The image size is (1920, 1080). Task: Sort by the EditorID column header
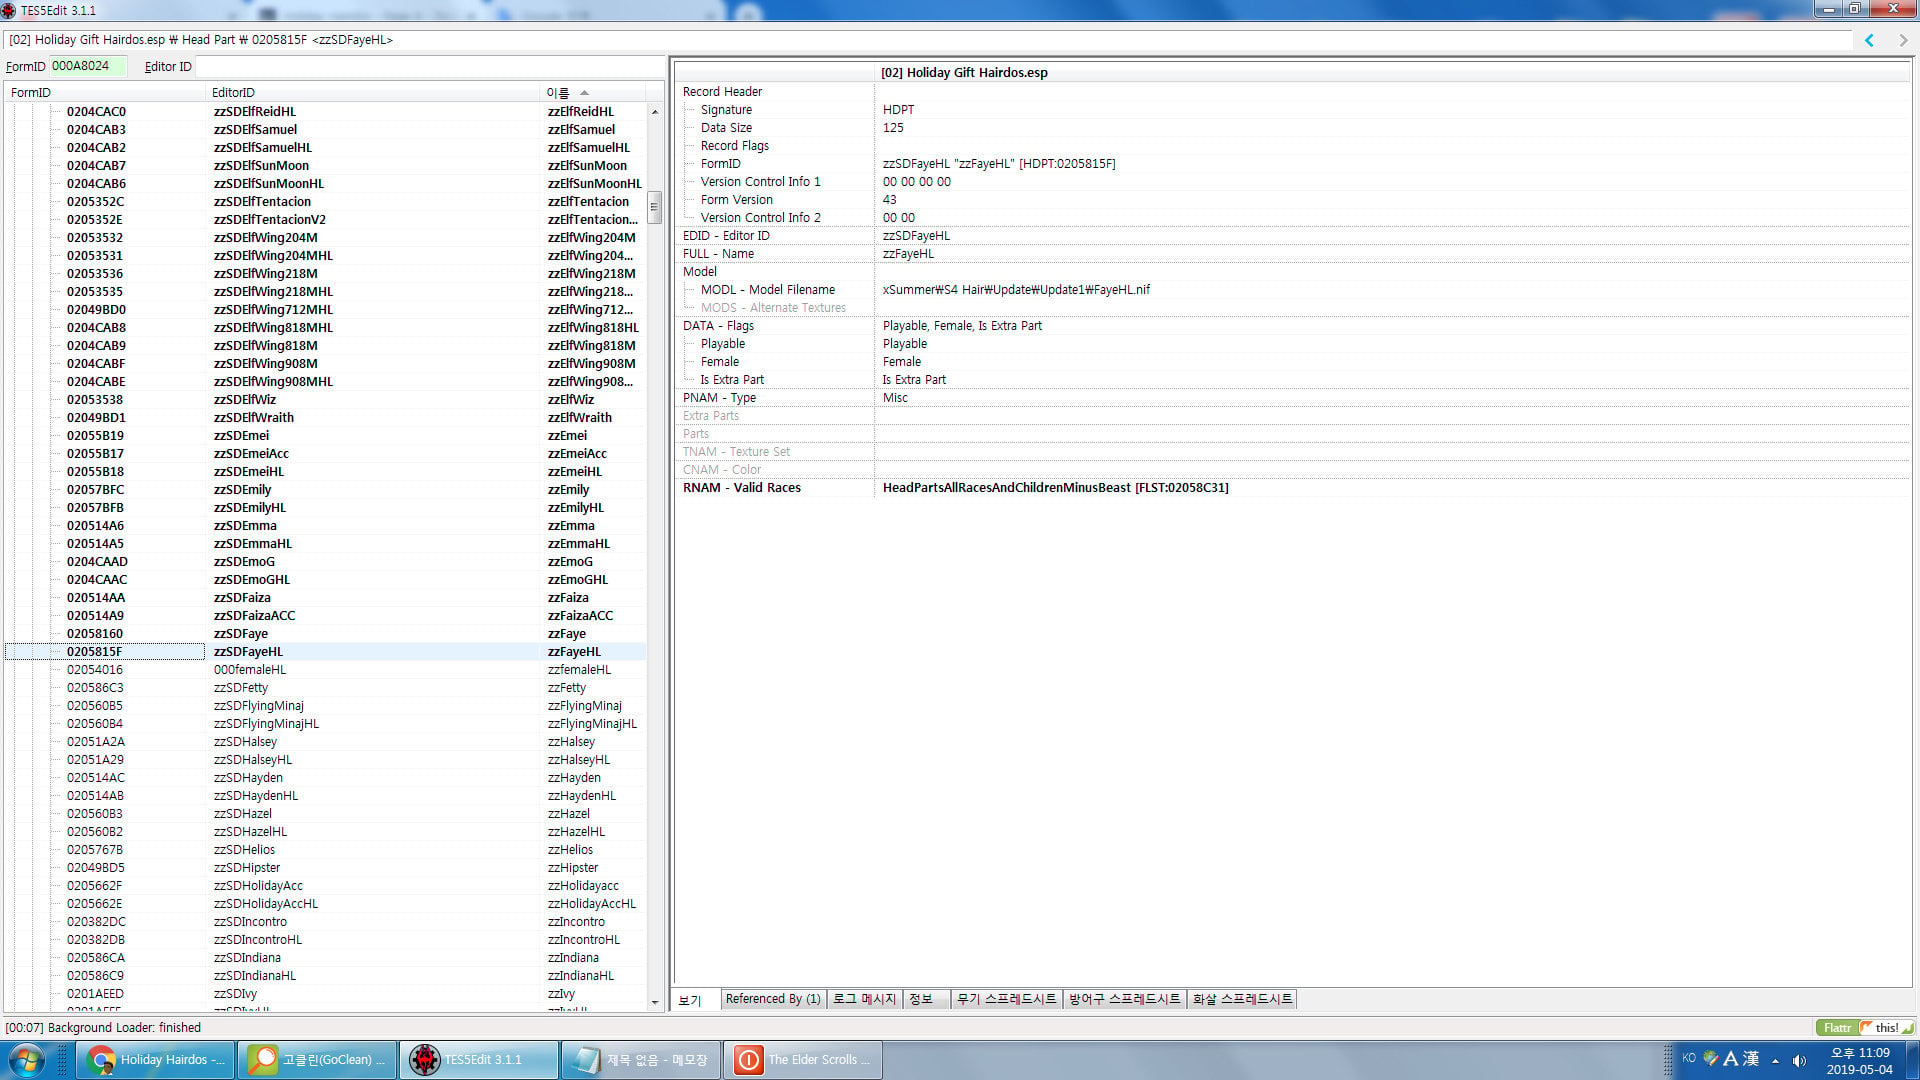pyautogui.click(x=373, y=92)
